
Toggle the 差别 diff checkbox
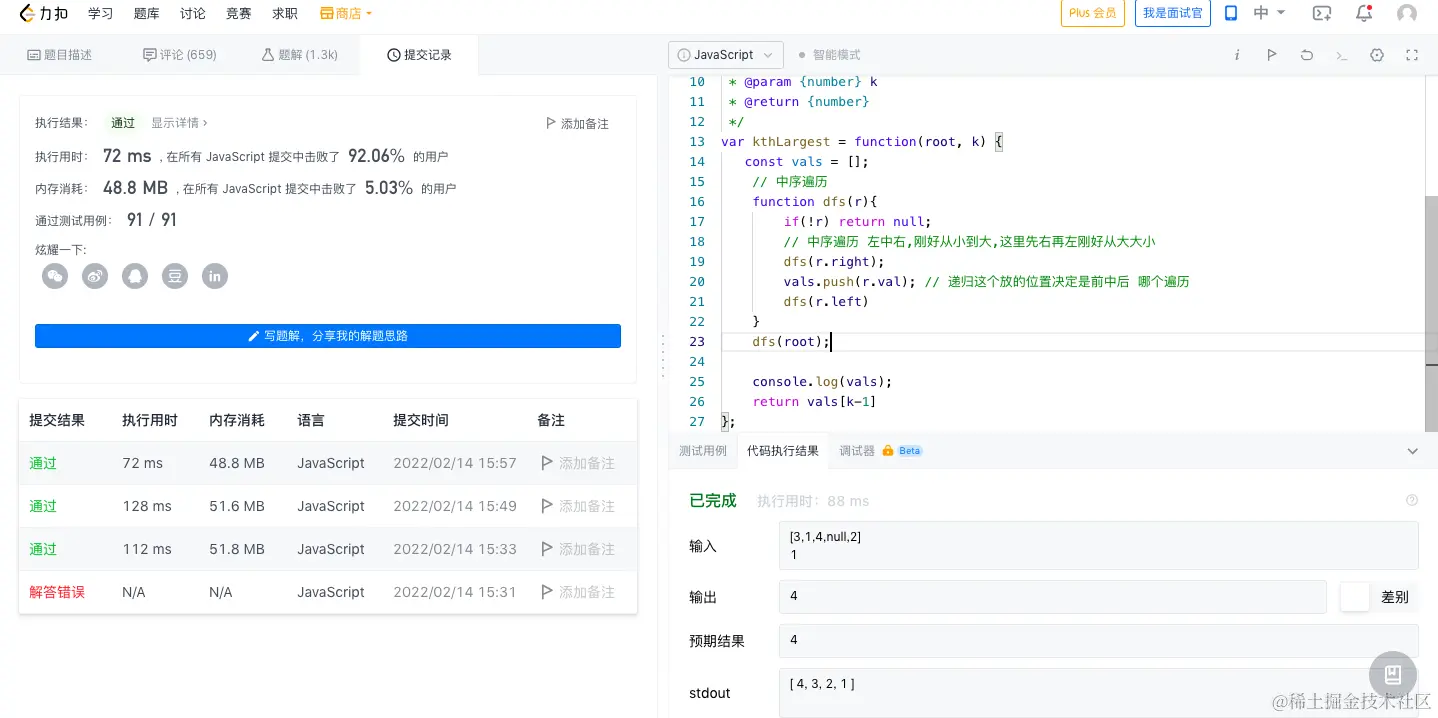[x=1354, y=597]
